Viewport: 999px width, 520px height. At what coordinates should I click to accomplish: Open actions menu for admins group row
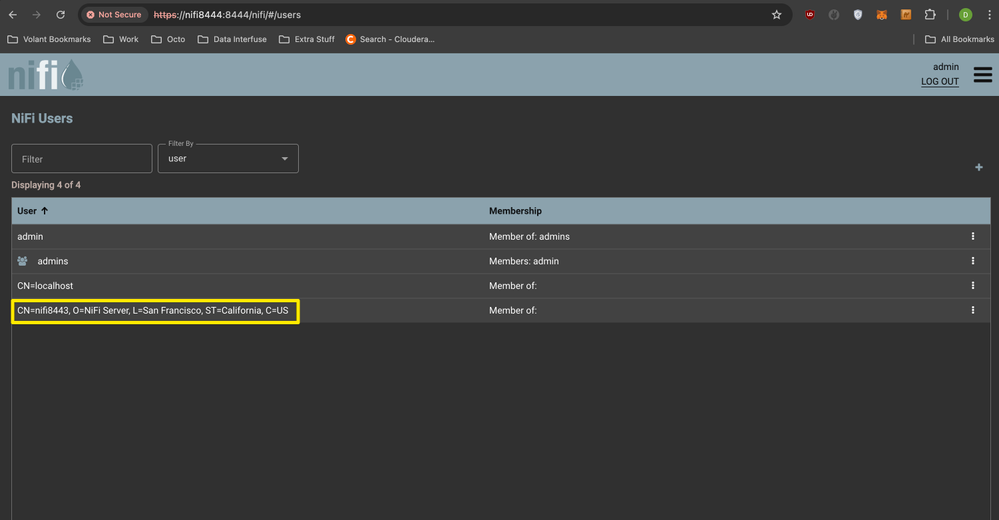pos(972,261)
